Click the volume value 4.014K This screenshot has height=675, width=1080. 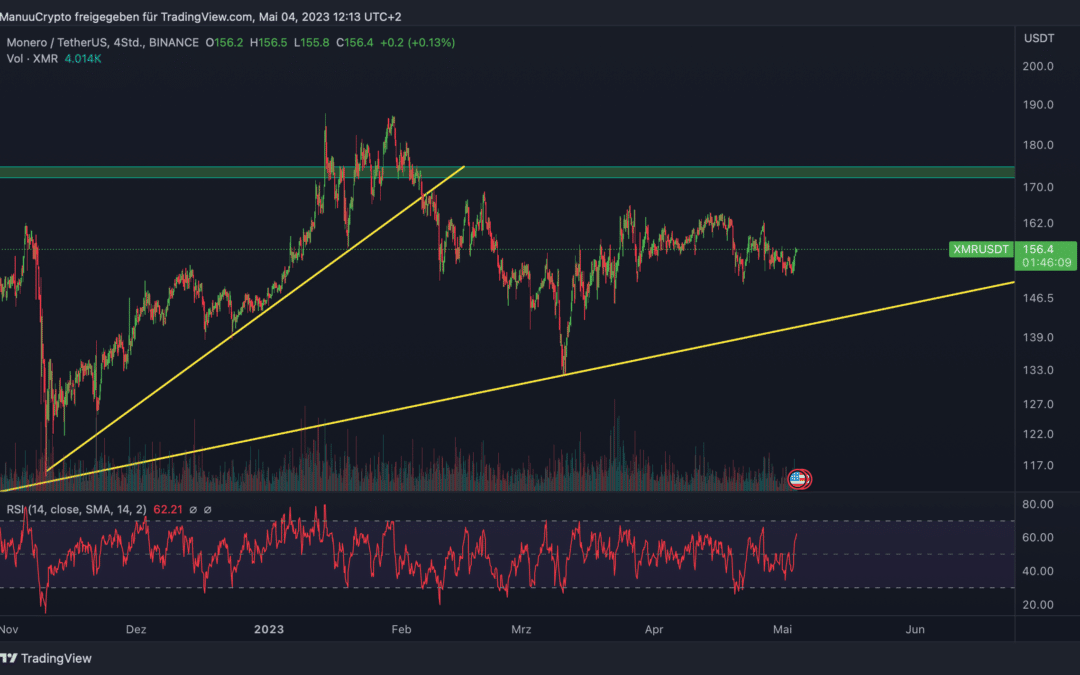83,59
